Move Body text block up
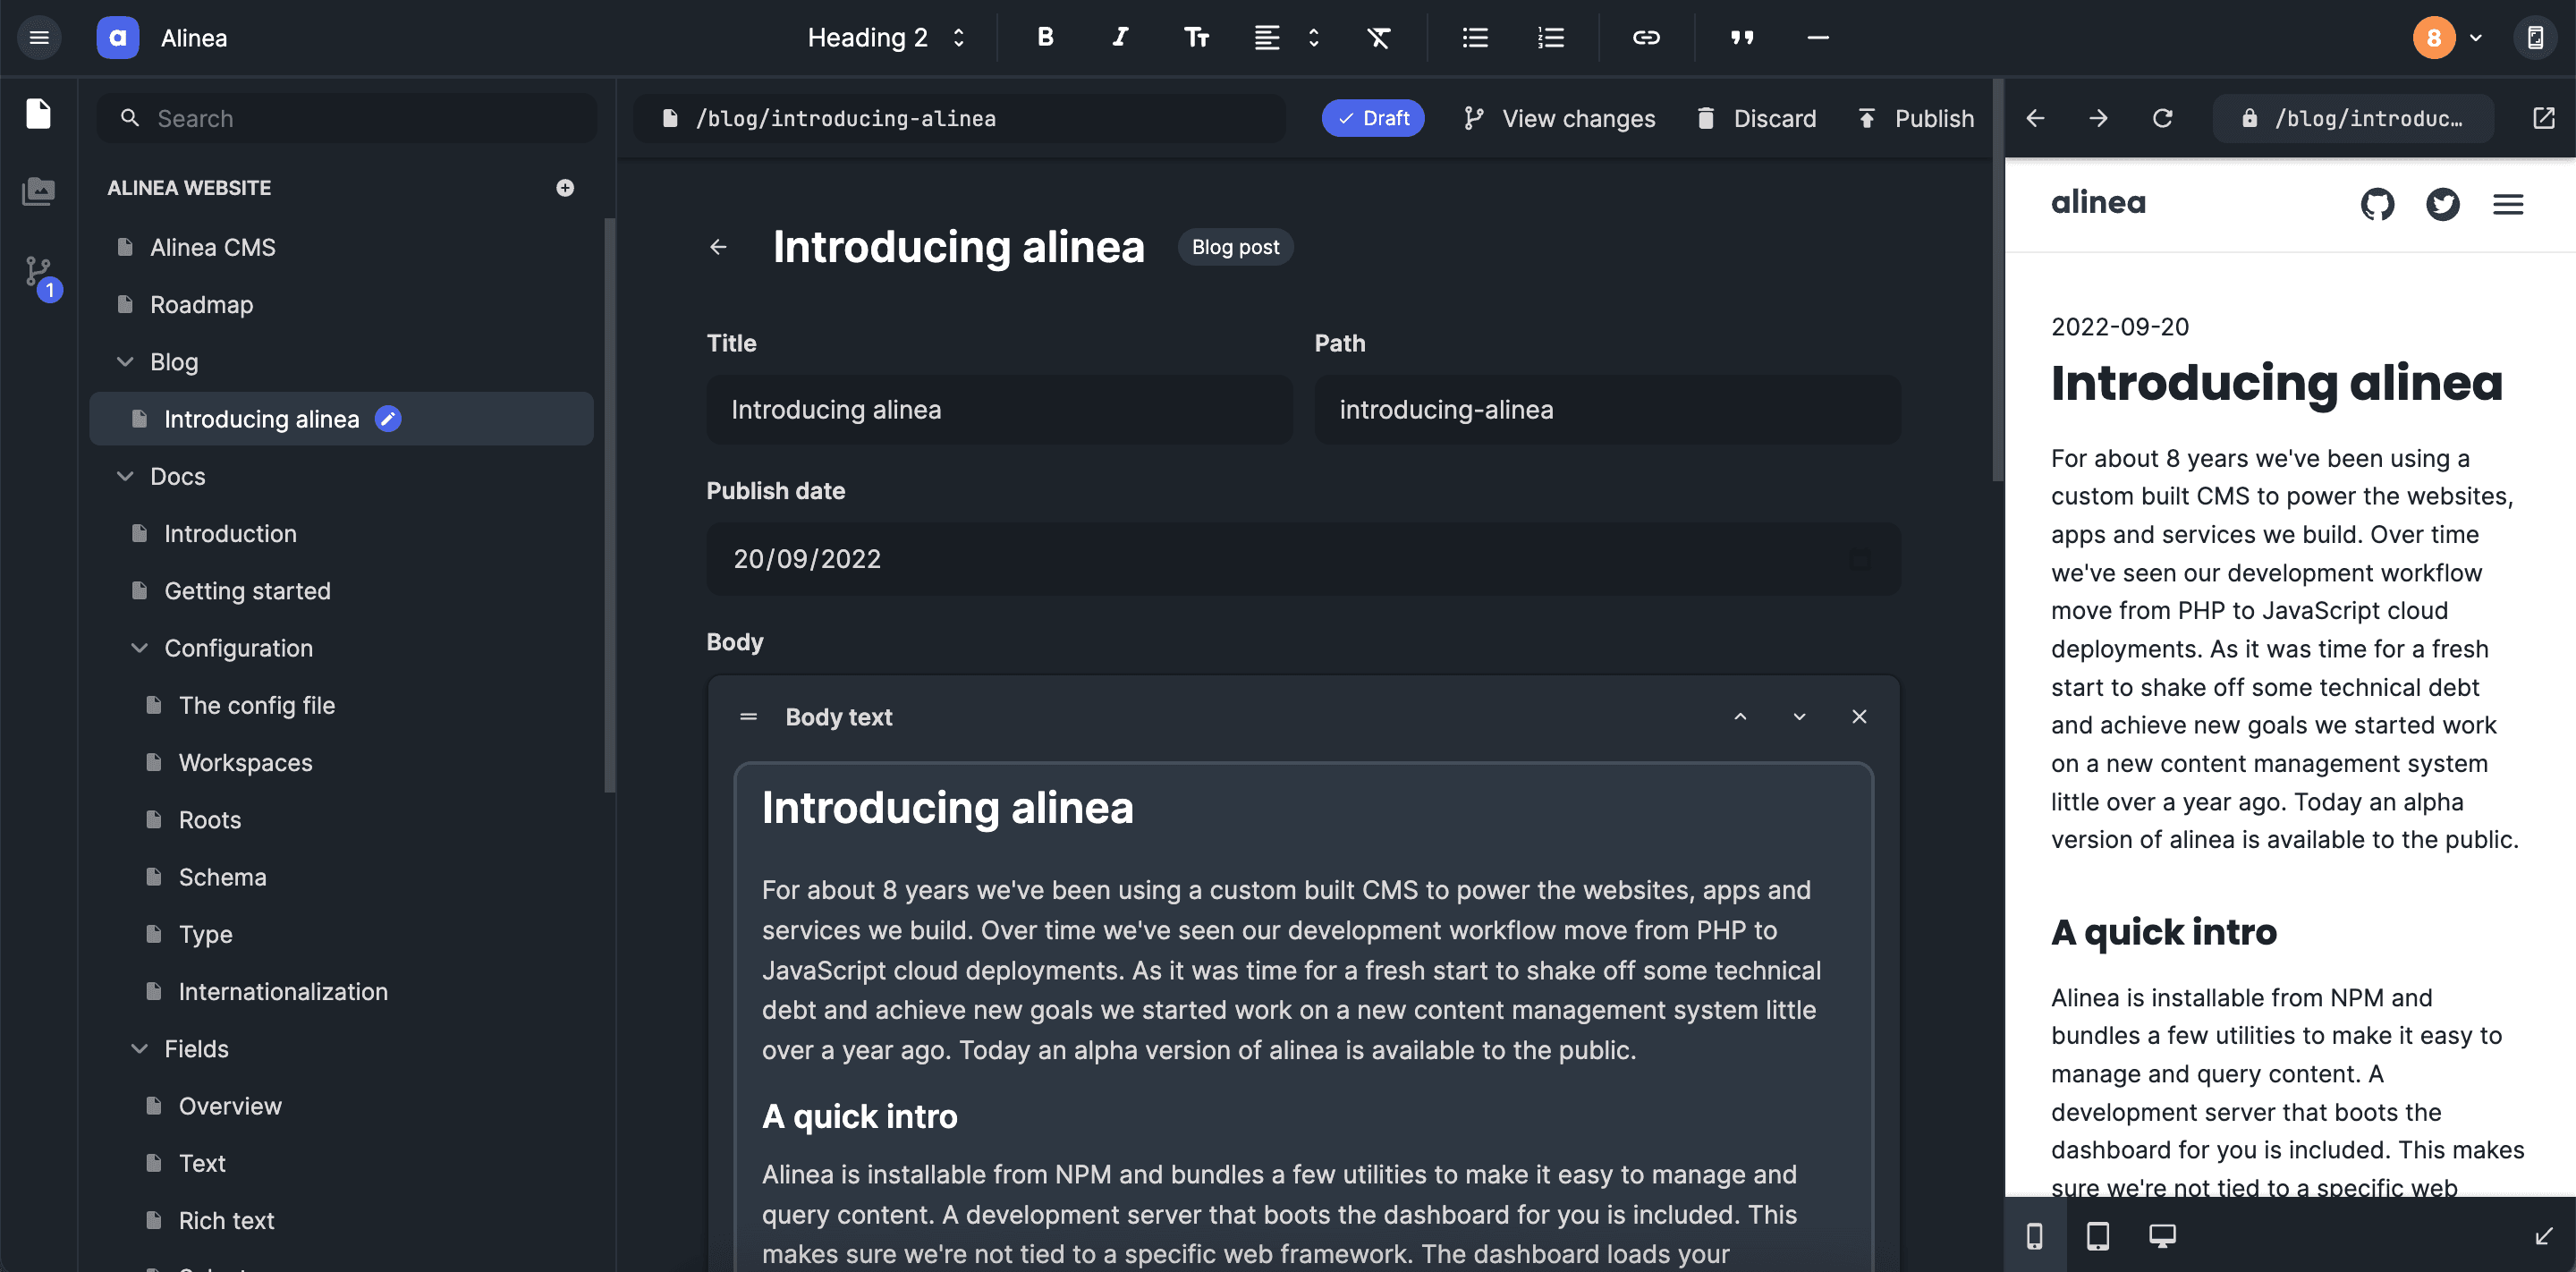 [x=1741, y=717]
